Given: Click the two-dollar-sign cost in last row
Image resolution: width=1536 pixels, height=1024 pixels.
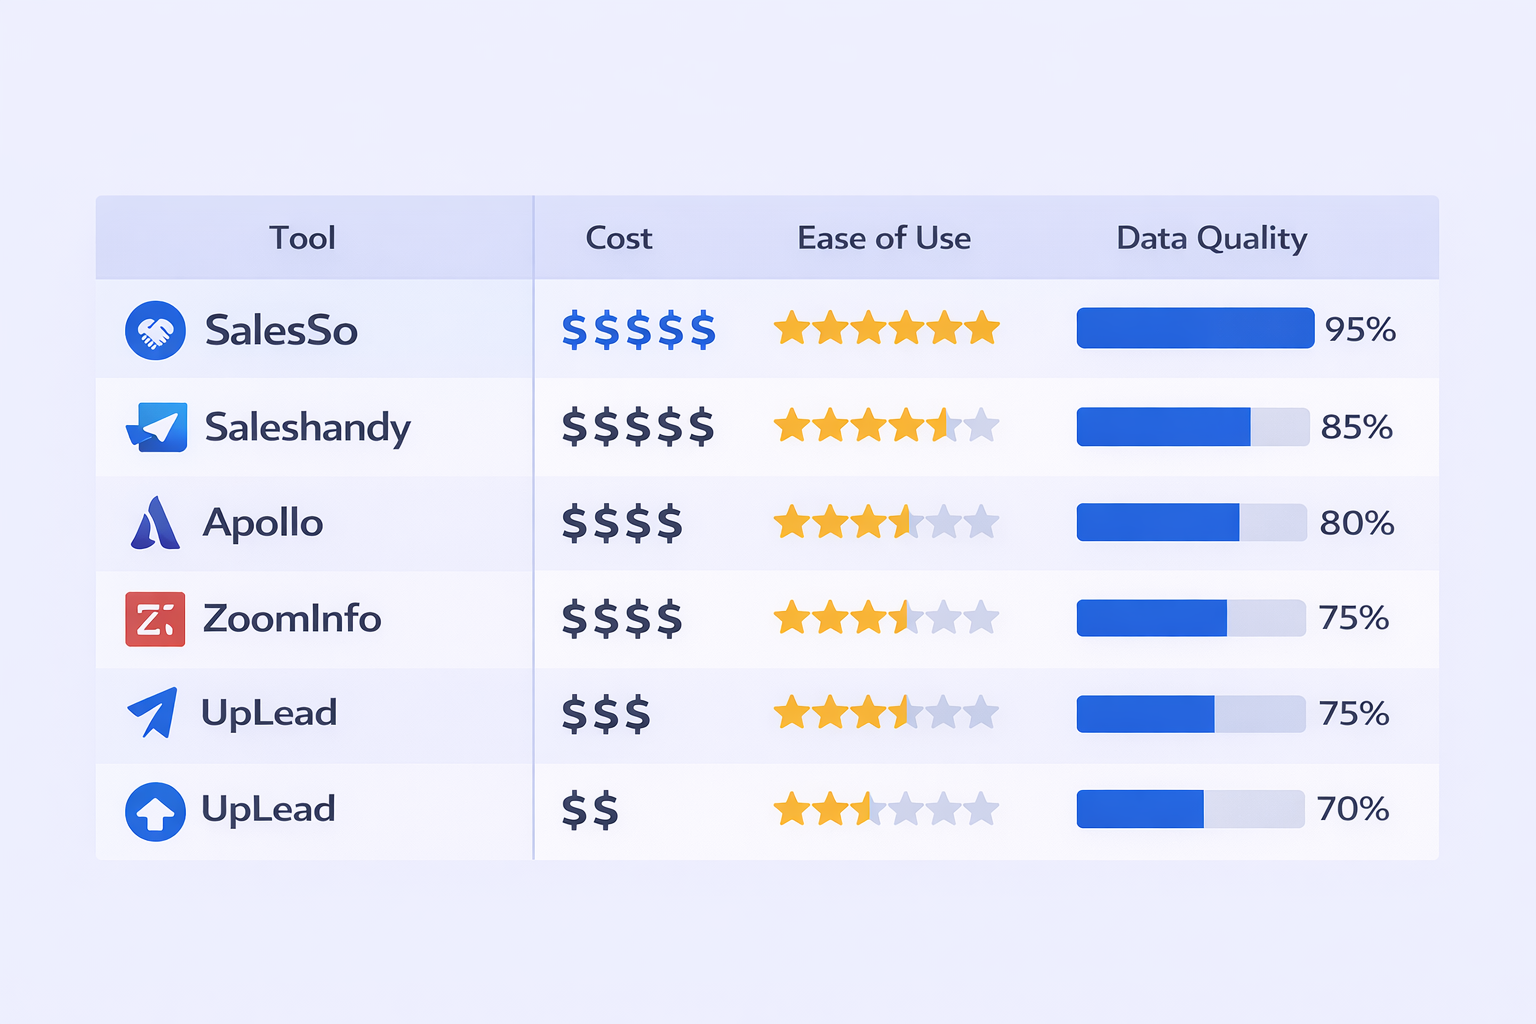Looking at the screenshot, I should (x=590, y=810).
